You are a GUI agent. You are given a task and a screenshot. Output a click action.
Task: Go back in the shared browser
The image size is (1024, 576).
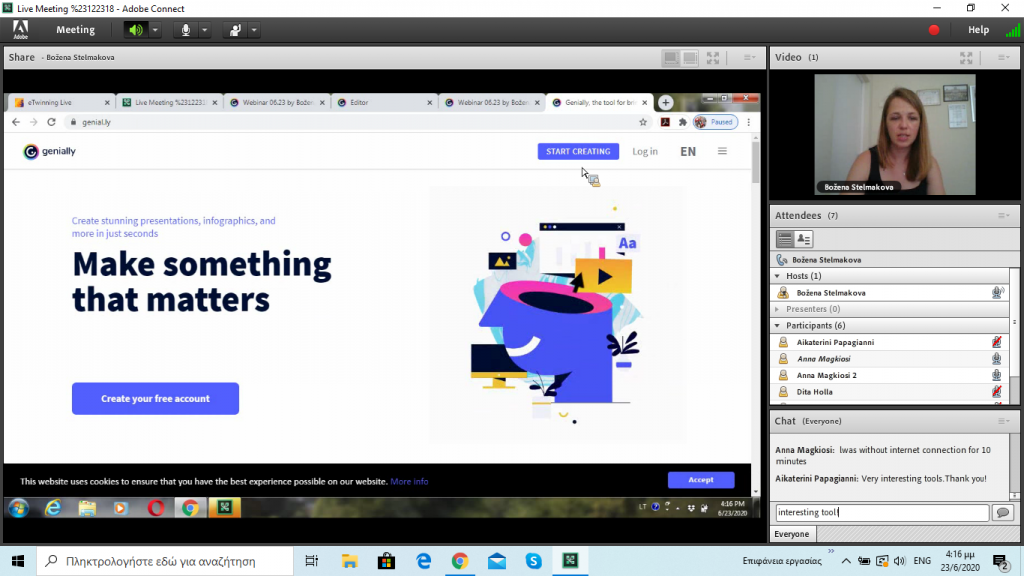tap(16, 122)
